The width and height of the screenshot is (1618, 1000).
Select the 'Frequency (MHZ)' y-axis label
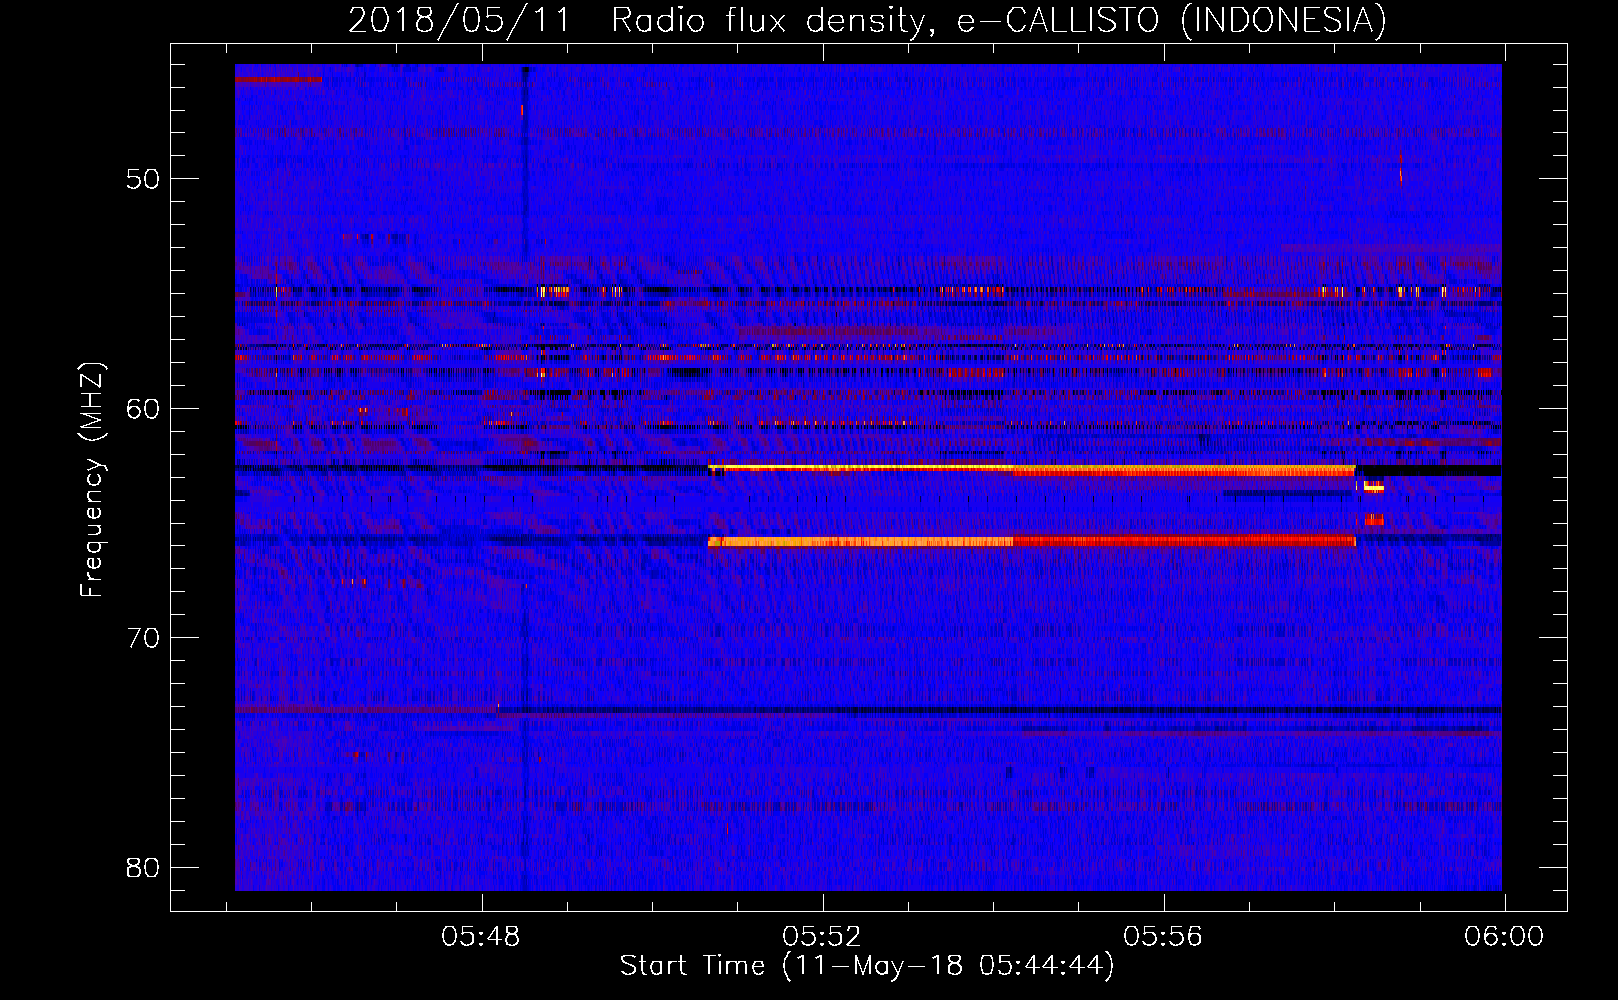(91, 480)
